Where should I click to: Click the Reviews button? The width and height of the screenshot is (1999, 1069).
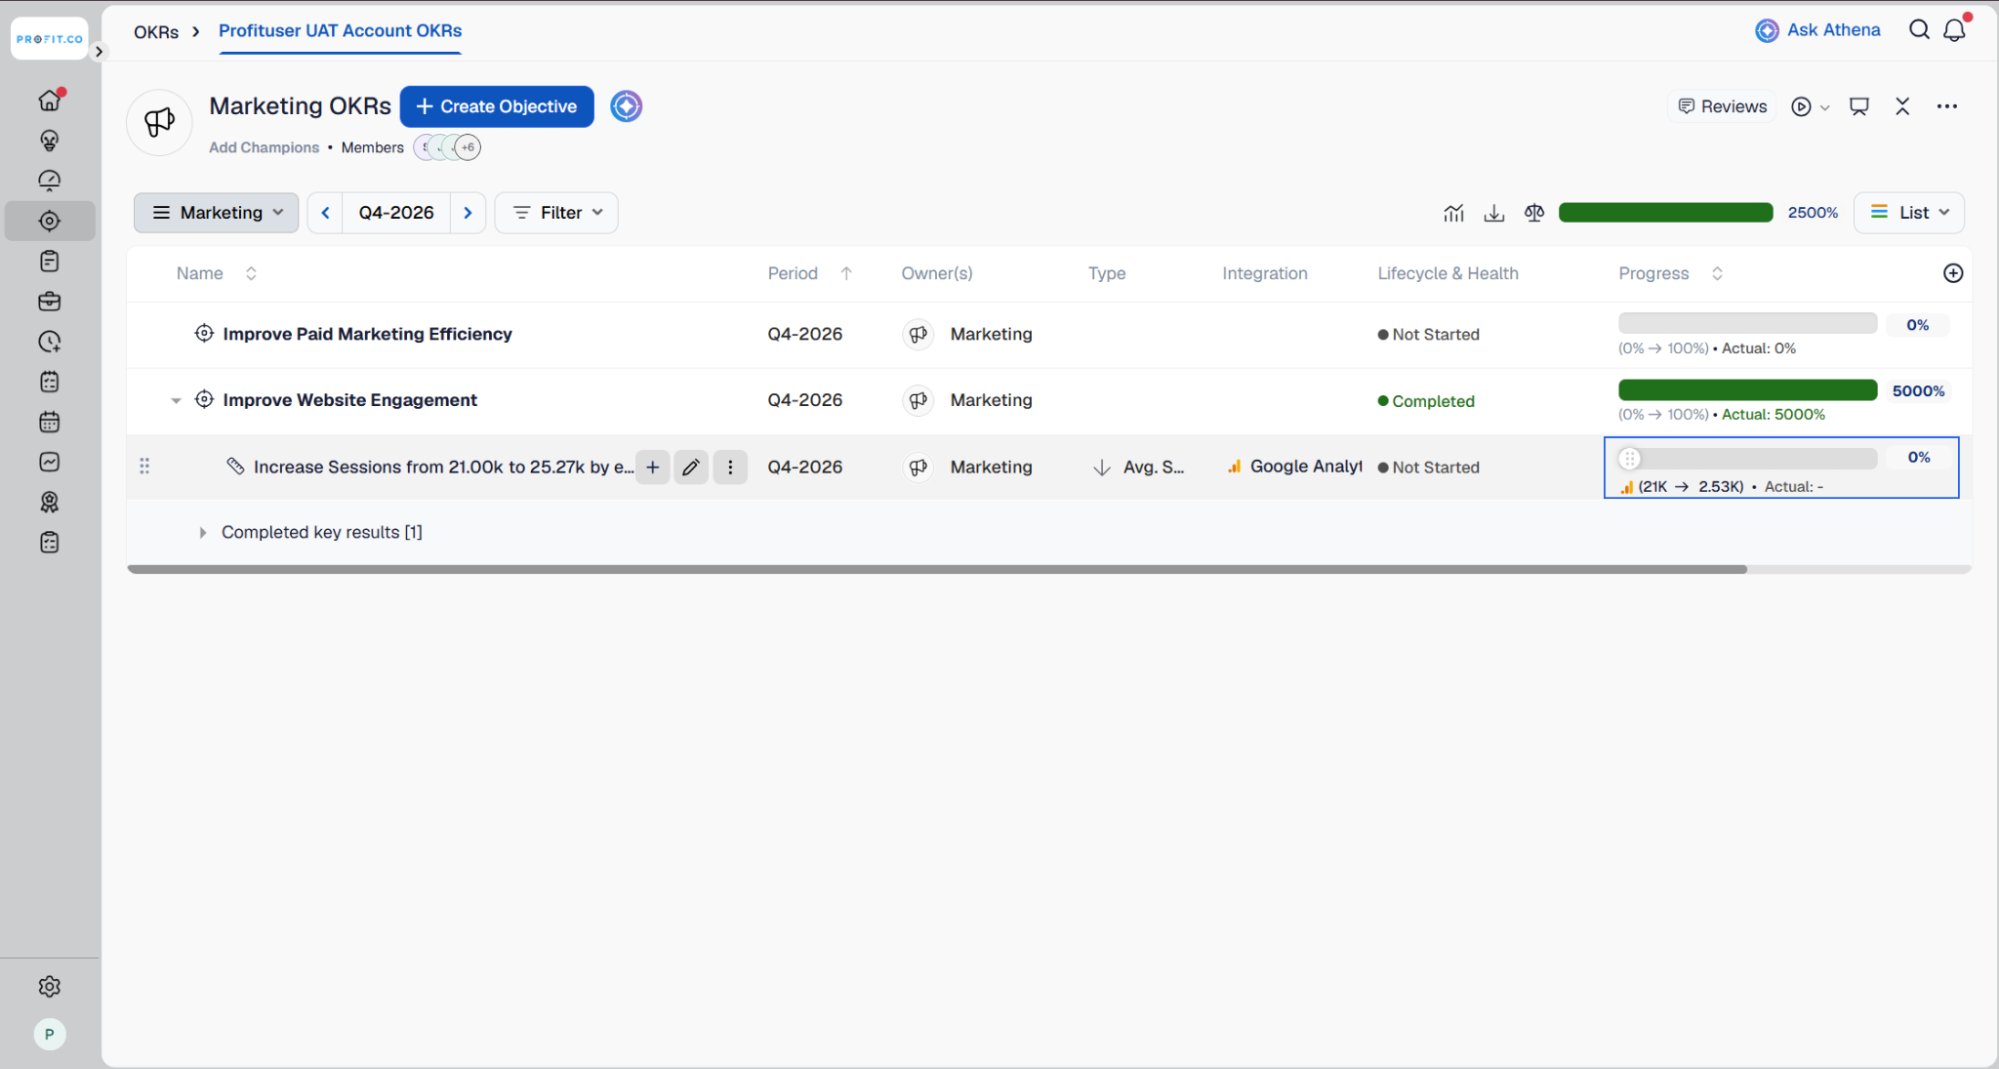click(x=1722, y=106)
